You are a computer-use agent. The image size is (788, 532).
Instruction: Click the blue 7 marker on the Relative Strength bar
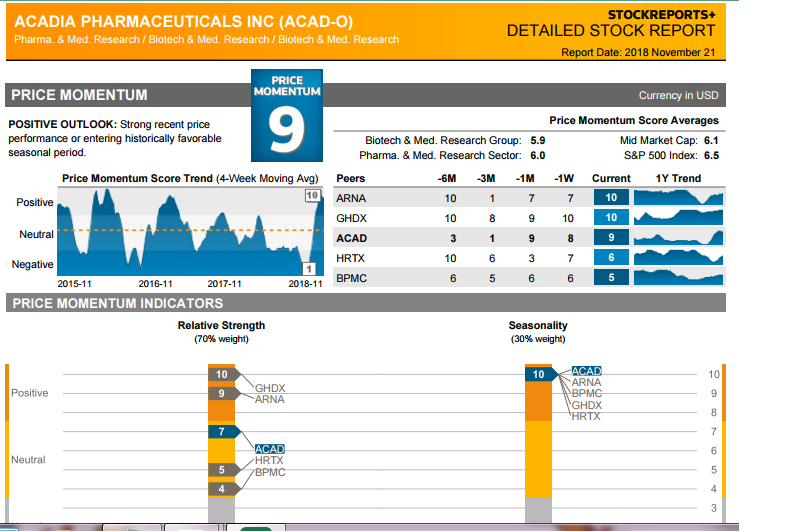(224, 432)
